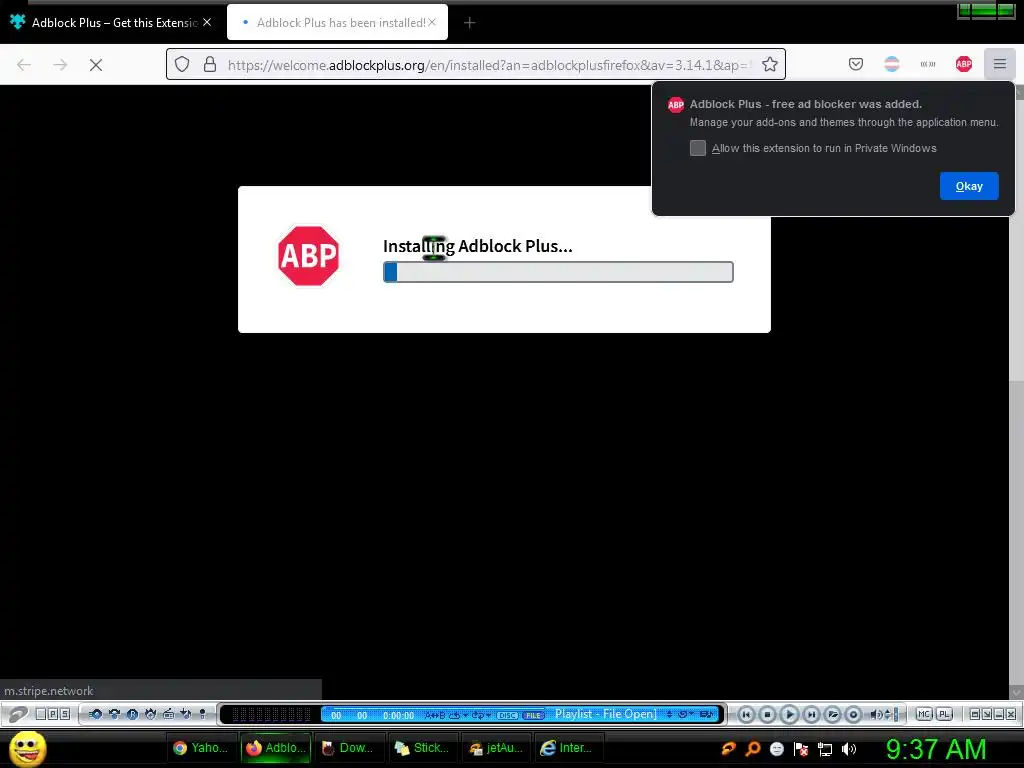Switch to Sticky notes taskbar item
This screenshot has height=768, width=1024.
click(x=422, y=748)
